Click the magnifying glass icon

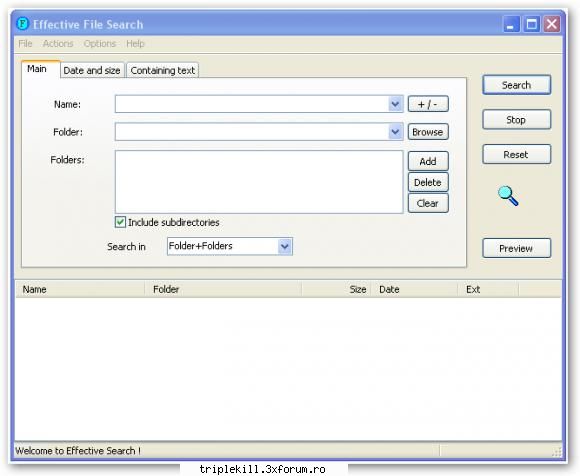tap(508, 196)
